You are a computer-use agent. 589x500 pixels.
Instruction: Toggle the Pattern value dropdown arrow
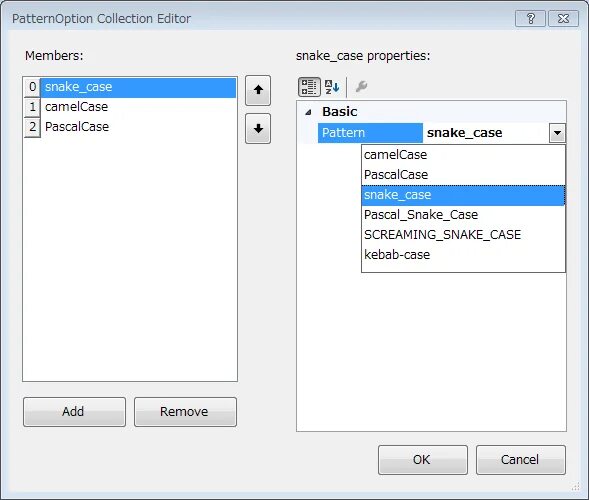coord(557,133)
